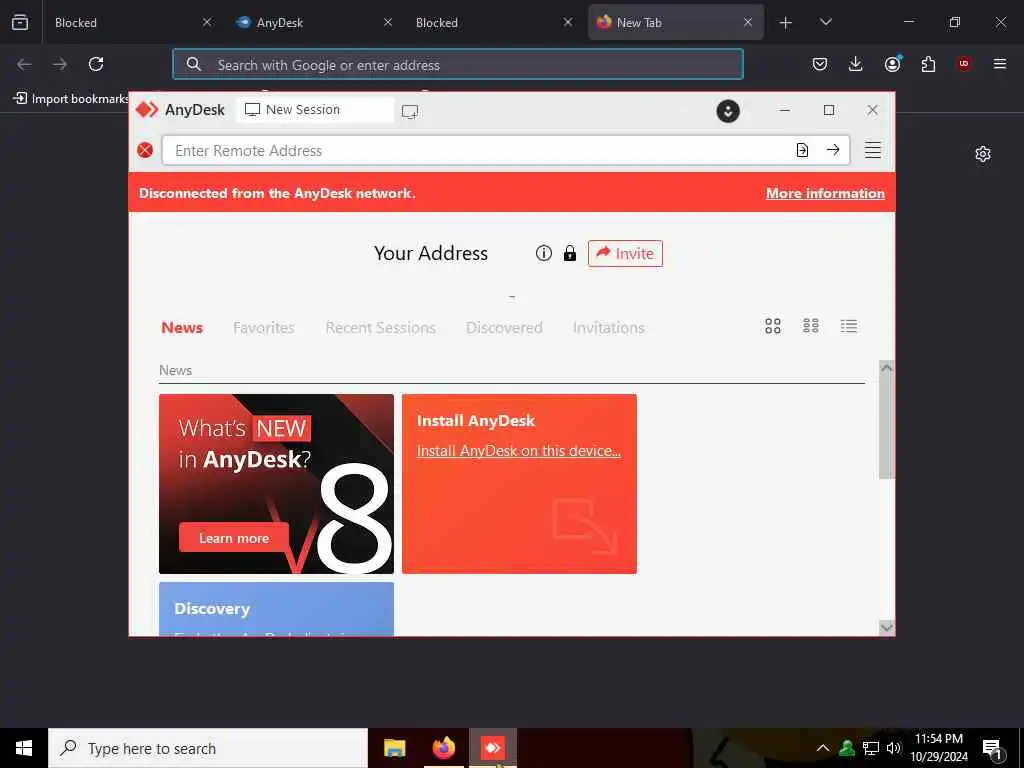The height and width of the screenshot is (768, 1024).
Task: Open More information link
Action: pyautogui.click(x=825, y=193)
